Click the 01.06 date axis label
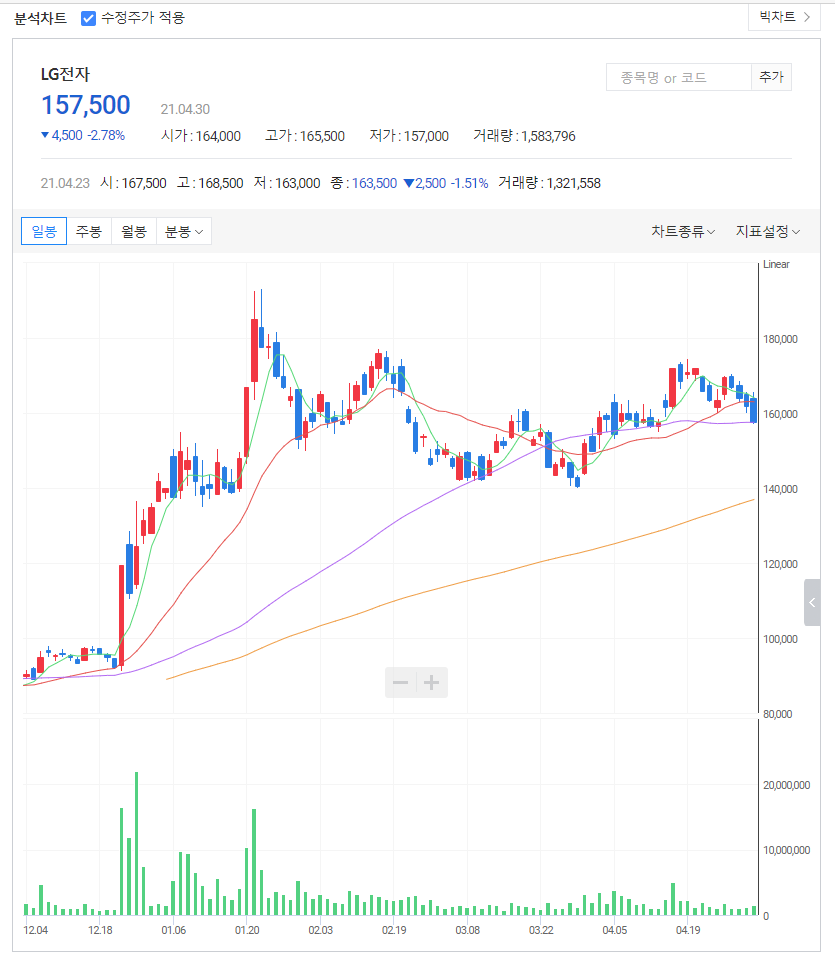Viewport: 835px width, 960px height. pos(173,930)
